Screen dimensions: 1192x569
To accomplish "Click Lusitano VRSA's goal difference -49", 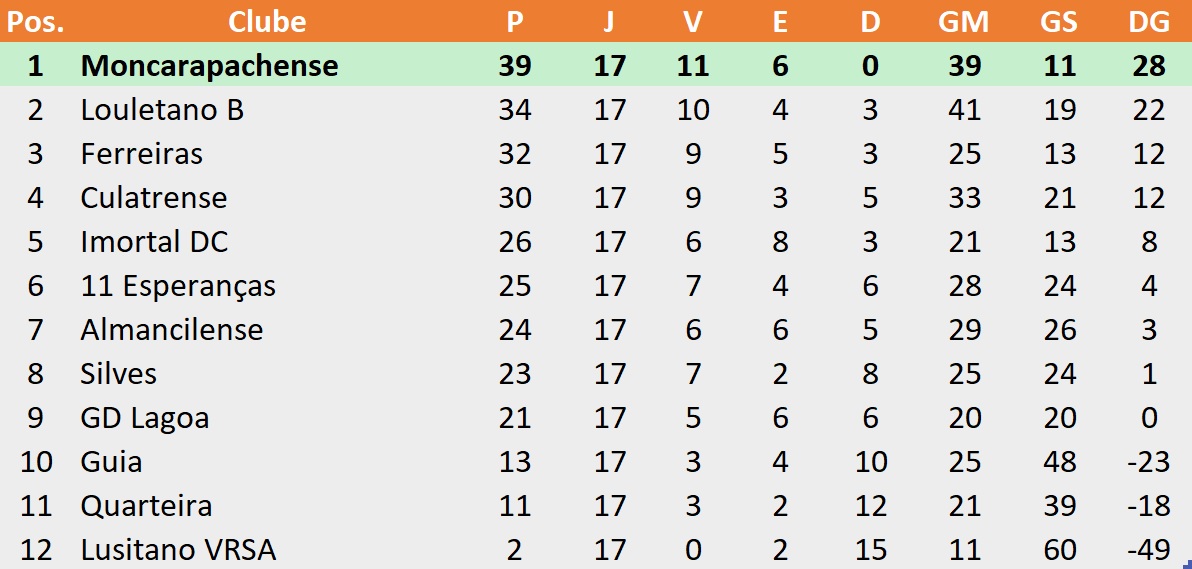I will 1149,549.
